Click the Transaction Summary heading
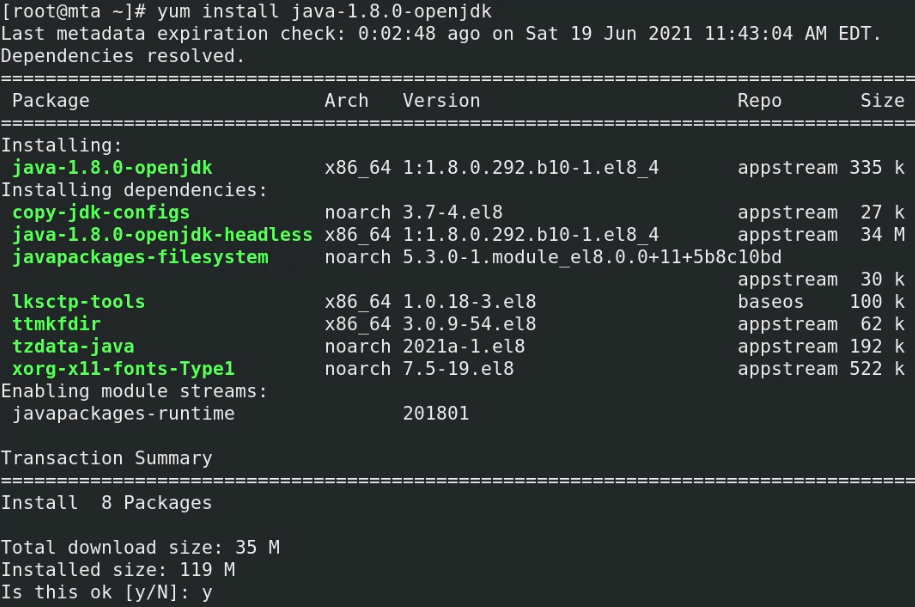 tap(107, 459)
